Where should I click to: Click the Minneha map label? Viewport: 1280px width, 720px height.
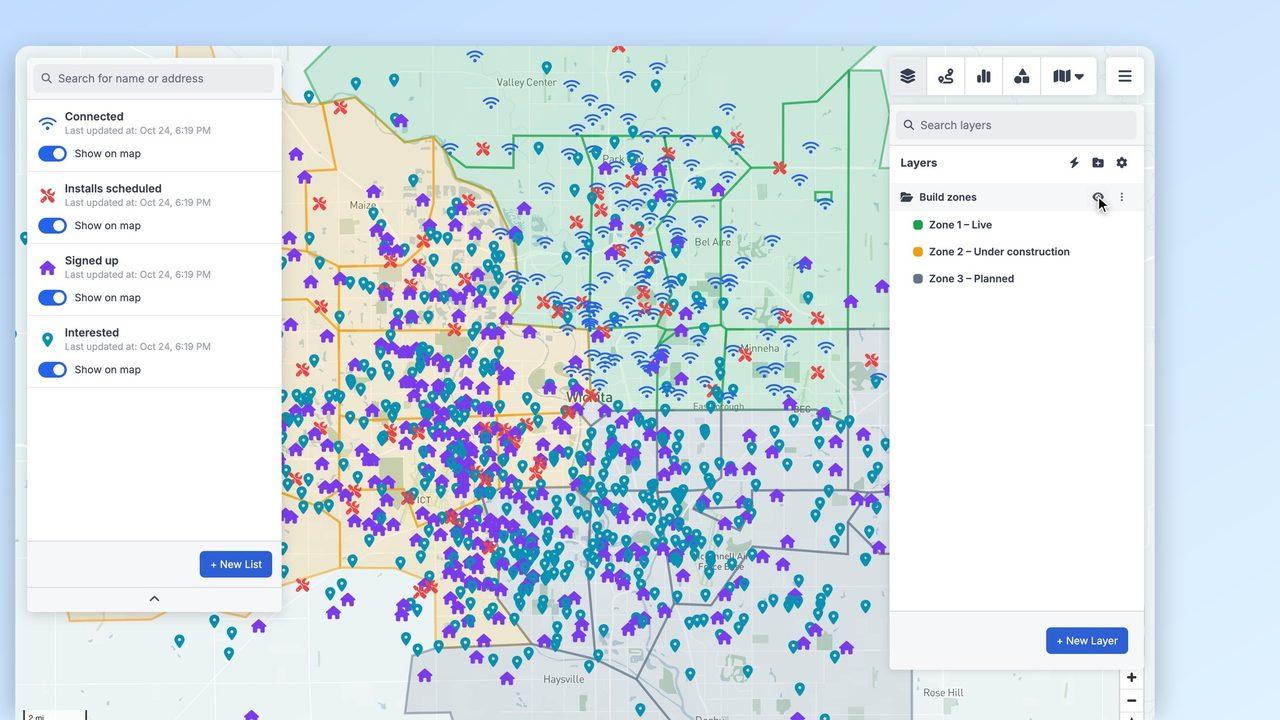click(760, 349)
